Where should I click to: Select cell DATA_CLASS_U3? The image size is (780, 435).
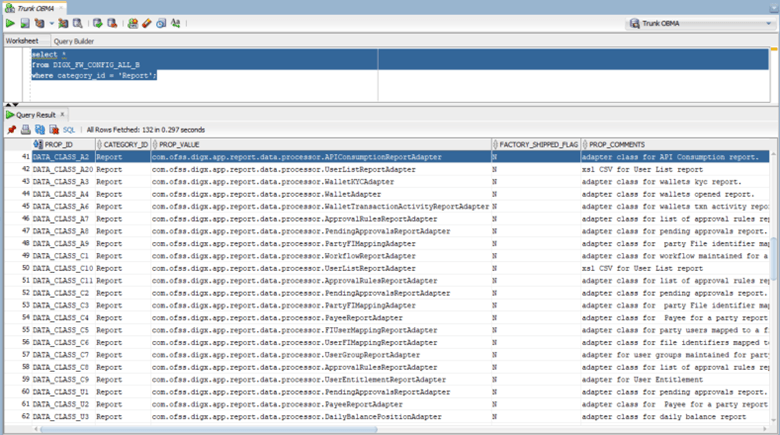(61, 417)
